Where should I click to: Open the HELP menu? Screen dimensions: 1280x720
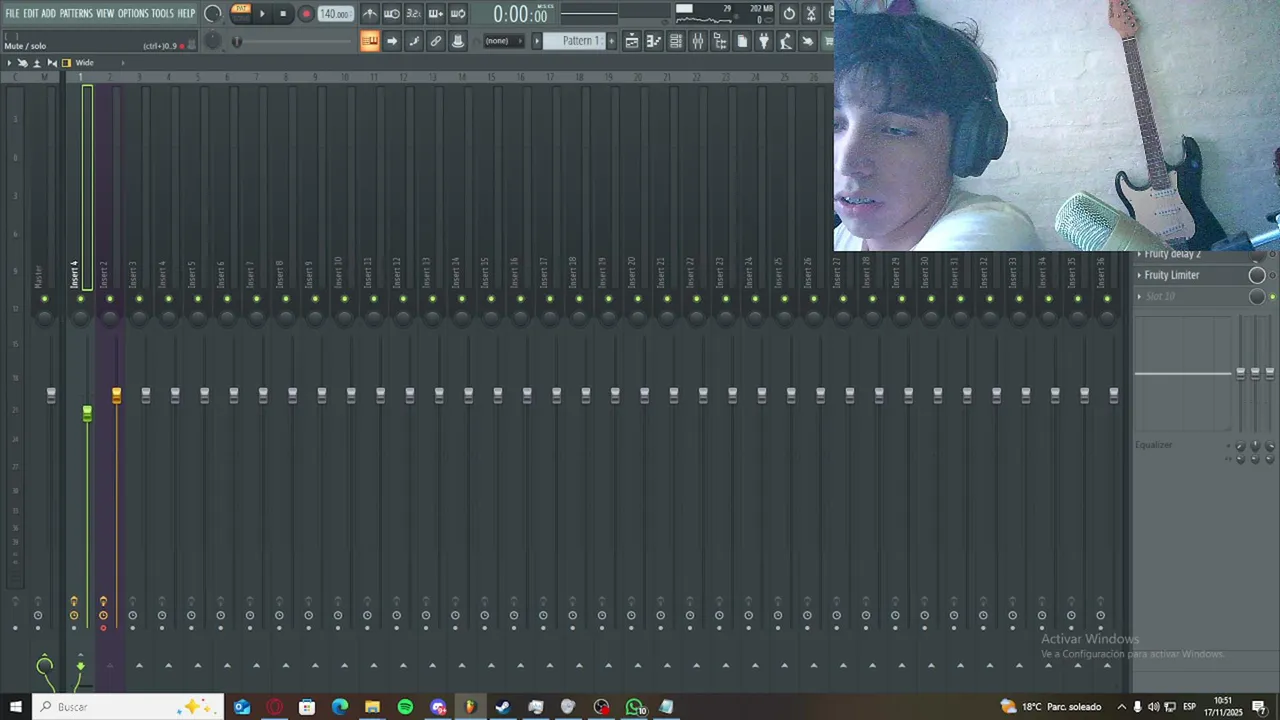[186, 14]
